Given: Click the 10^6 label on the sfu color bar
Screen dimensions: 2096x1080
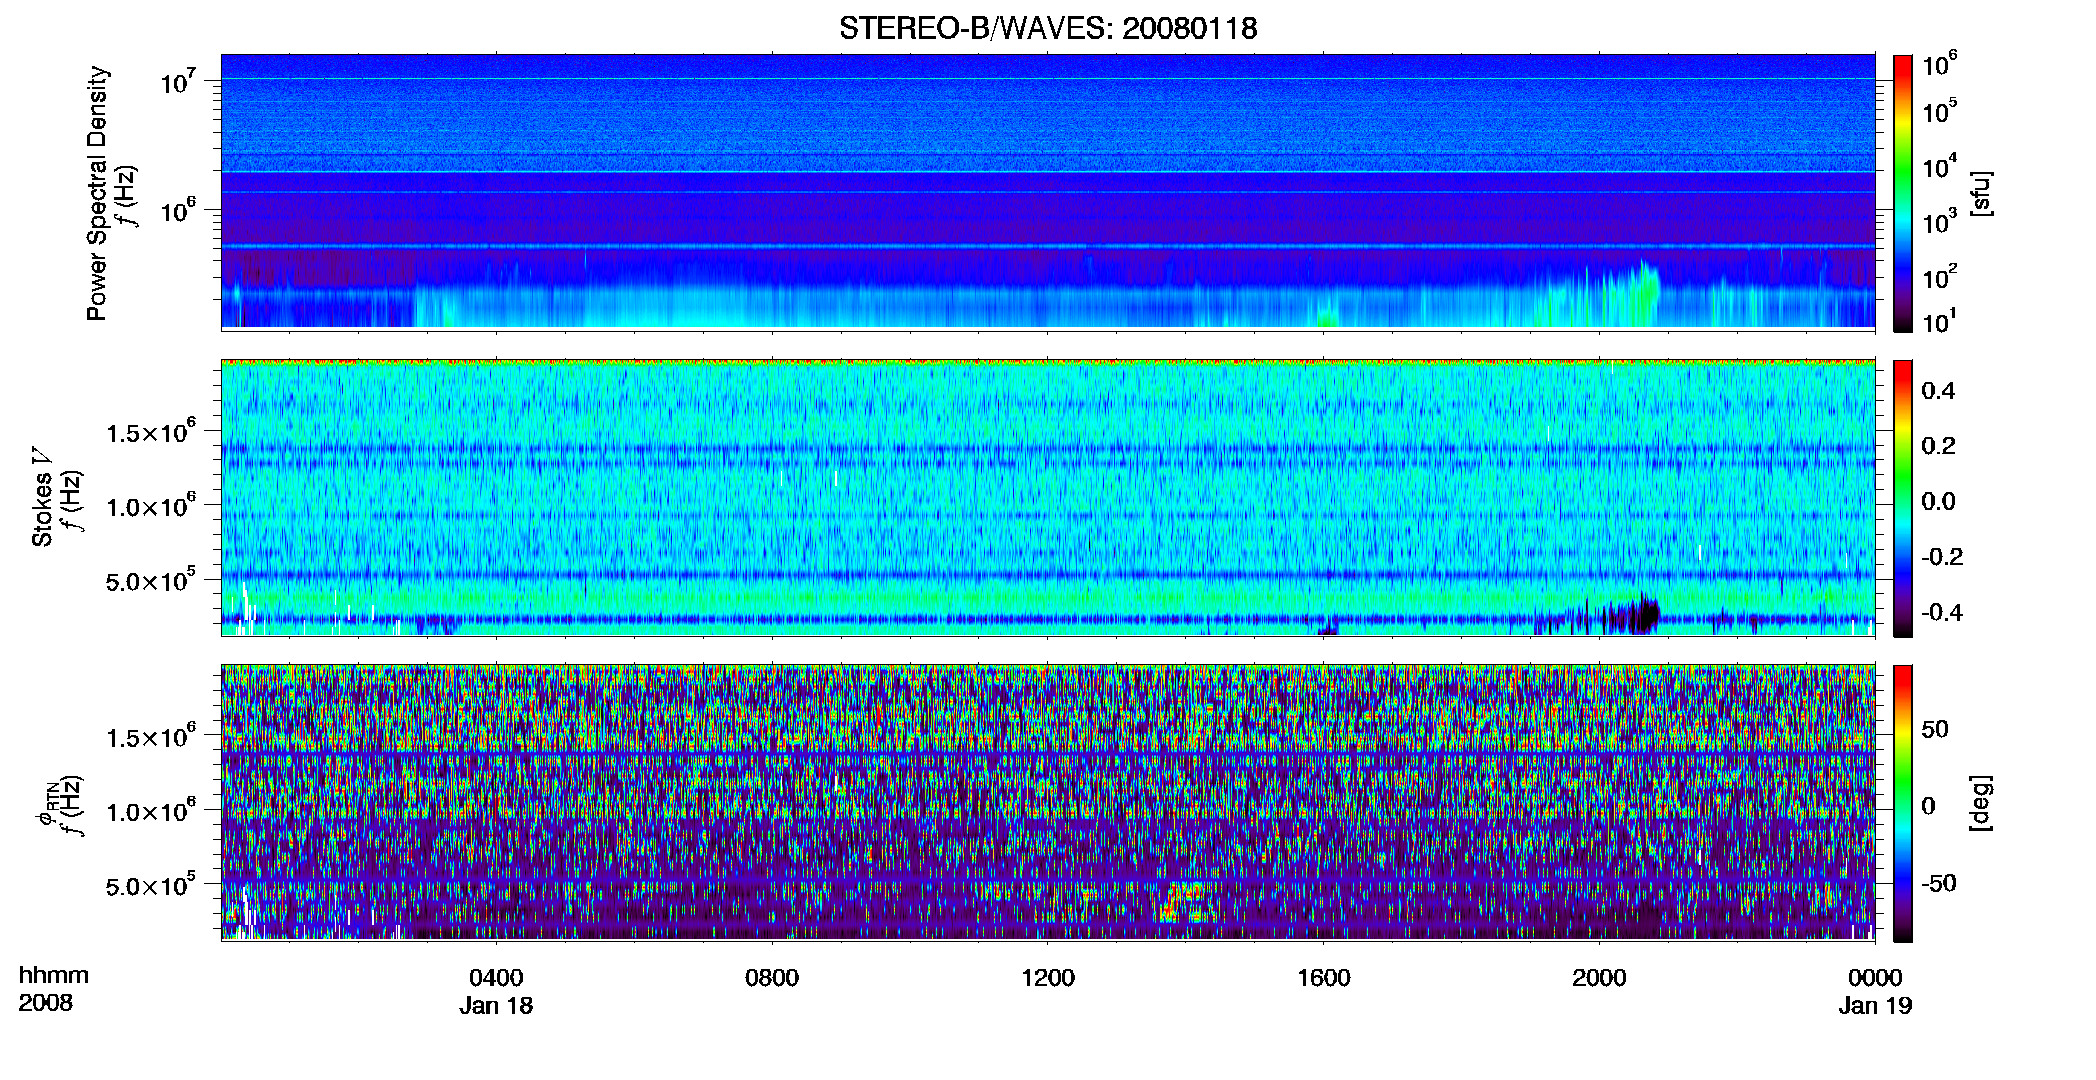Looking at the screenshot, I should point(1939,64).
